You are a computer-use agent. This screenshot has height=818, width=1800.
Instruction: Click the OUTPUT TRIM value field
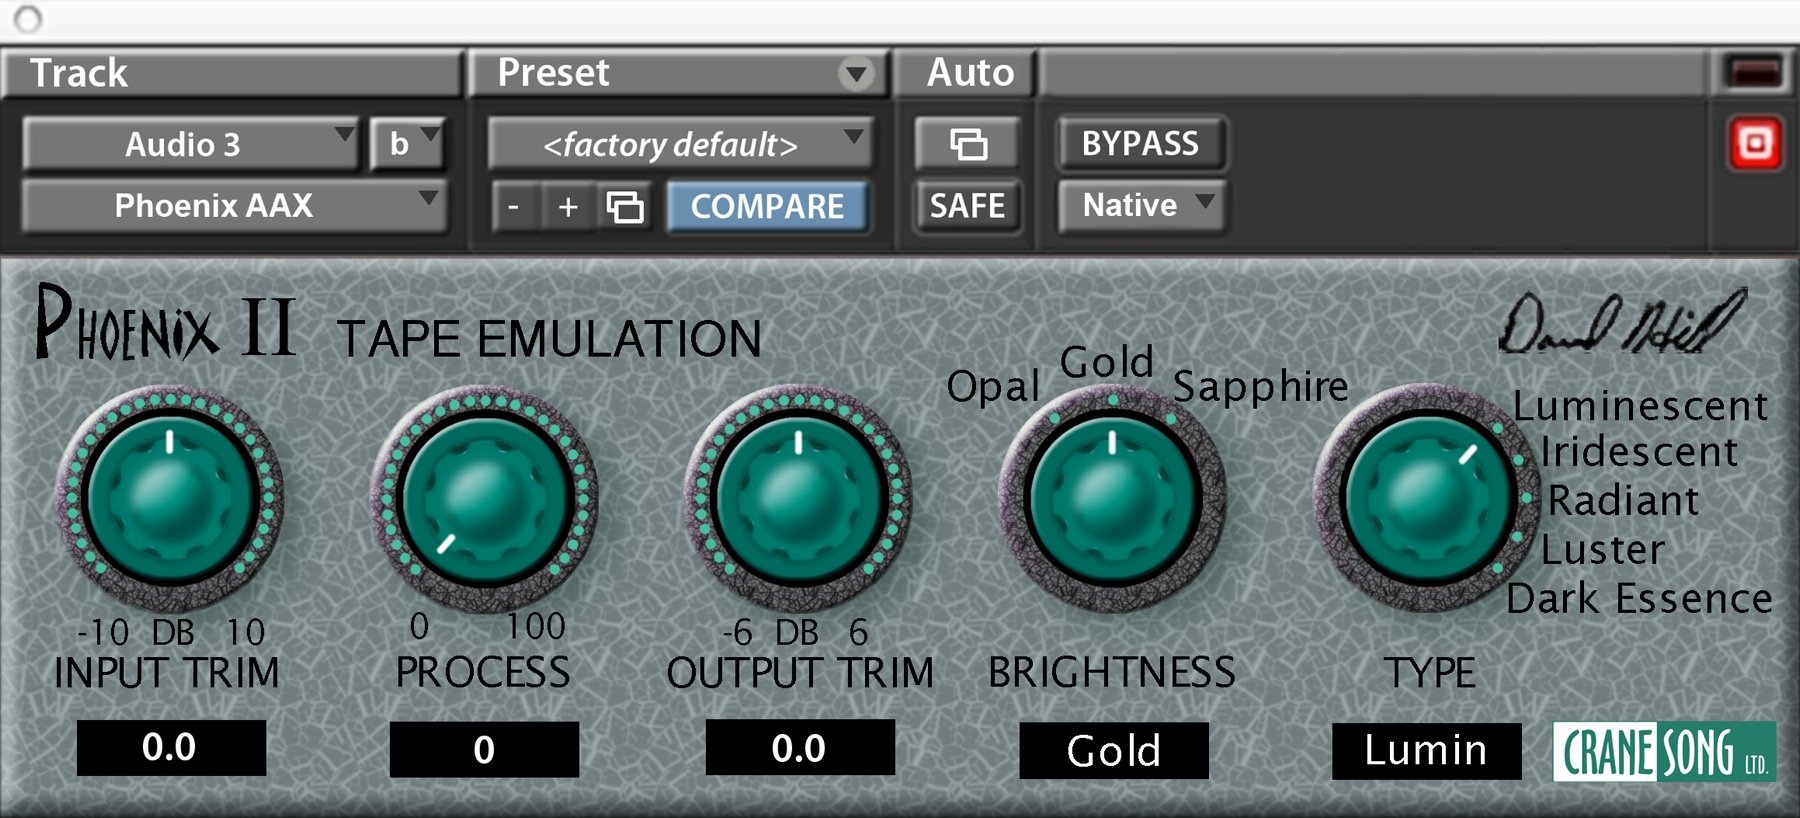click(800, 748)
